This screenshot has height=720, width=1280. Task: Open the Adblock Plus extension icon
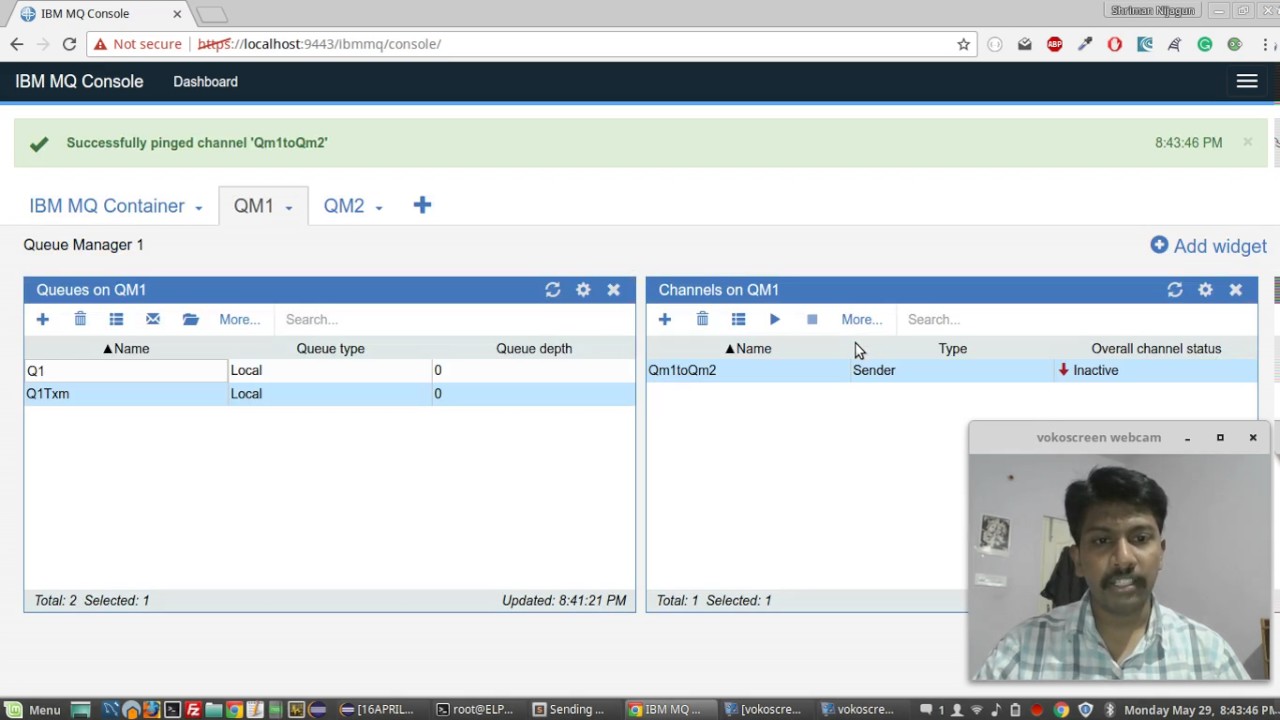tap(1055, 44)
